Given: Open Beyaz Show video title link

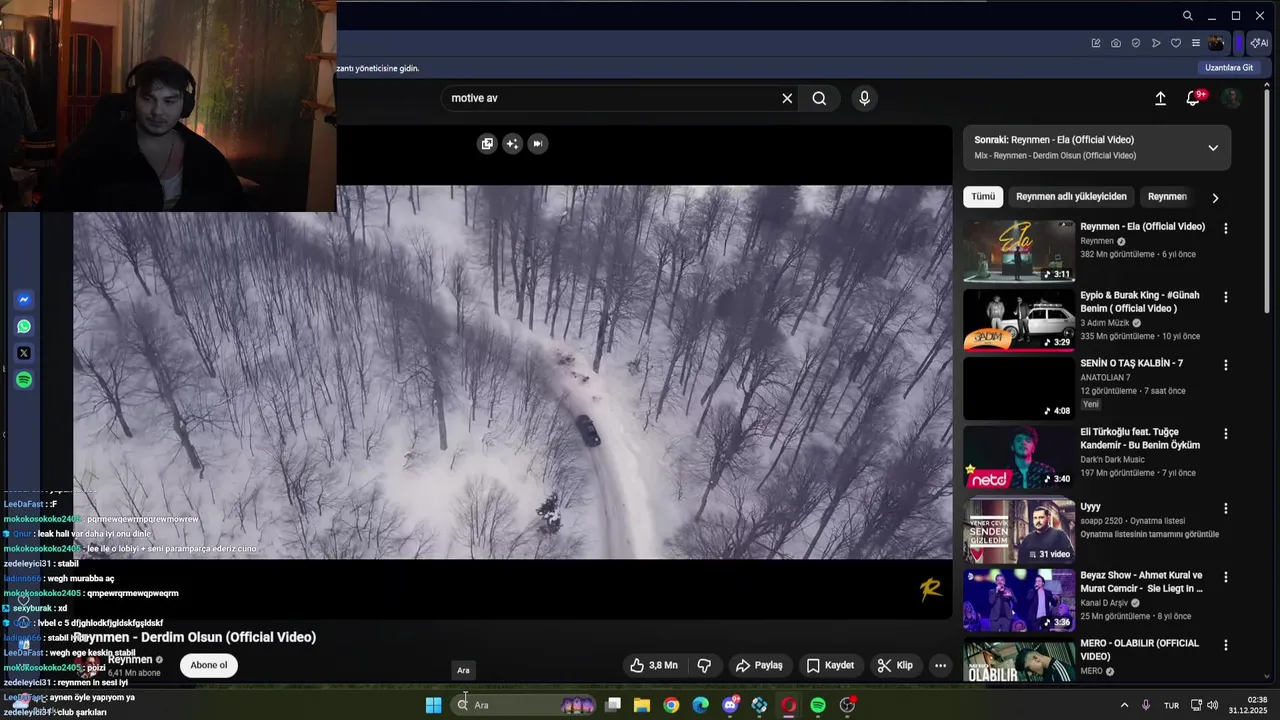Looking at the screenshot, I should point(1141,582).
